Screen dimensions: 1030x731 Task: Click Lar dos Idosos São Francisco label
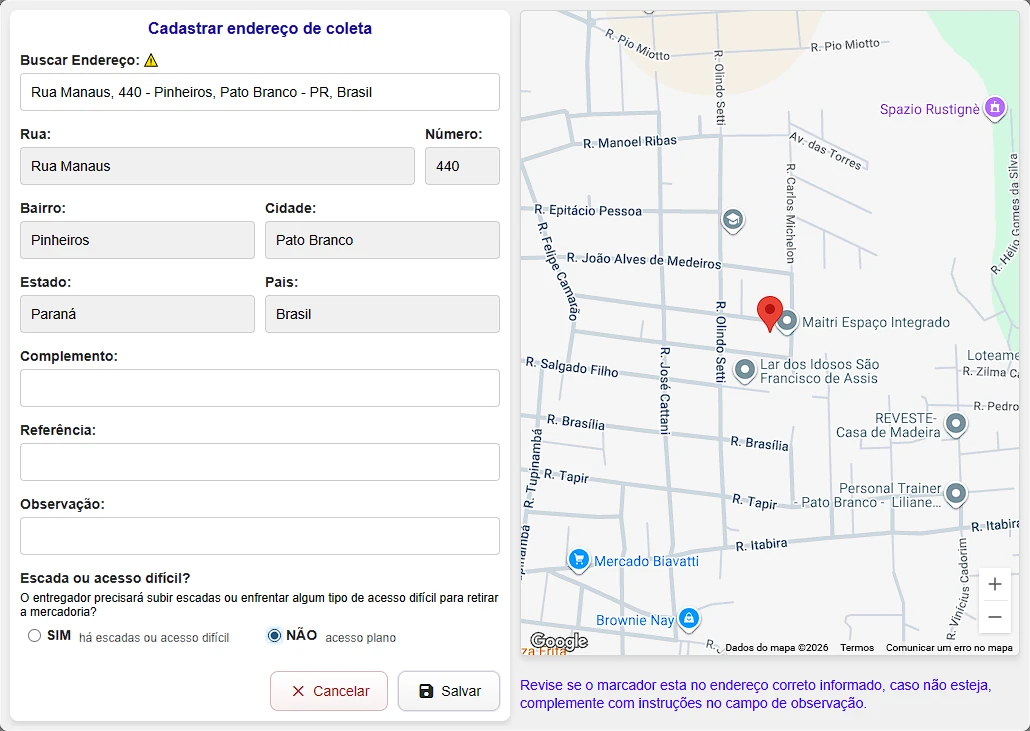819,371
